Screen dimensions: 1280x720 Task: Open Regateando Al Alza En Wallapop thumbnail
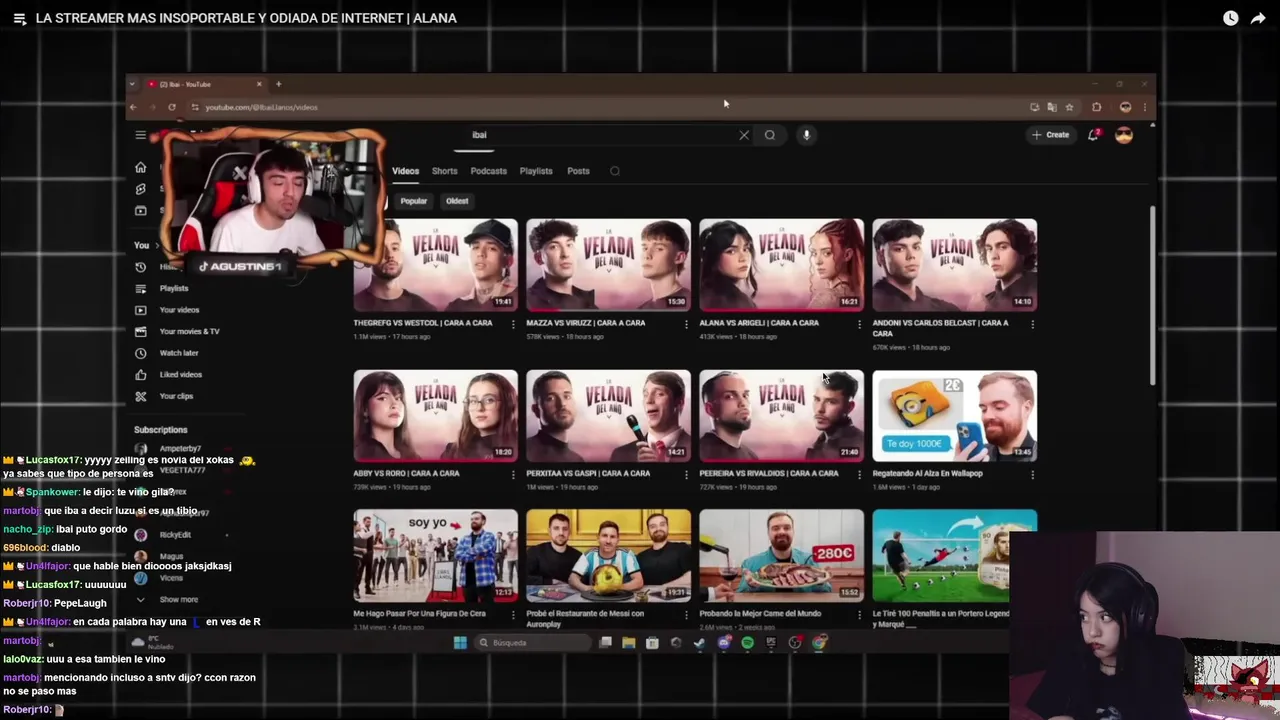click(x=955, y=416)
